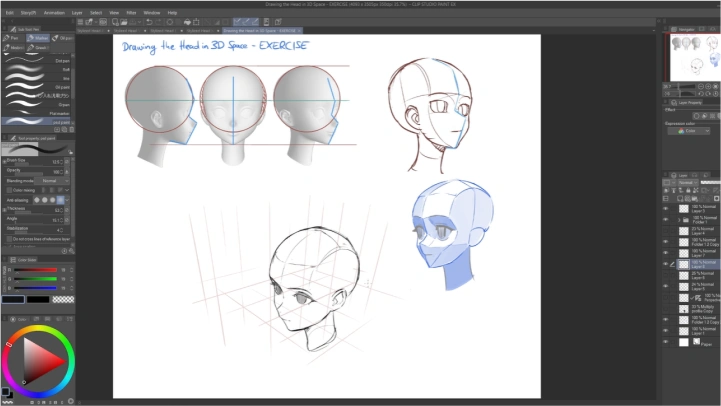Viewport: 721px width, 406px height.
Task: Click the reset to initial settings icon in tool property
Action: 64,251
